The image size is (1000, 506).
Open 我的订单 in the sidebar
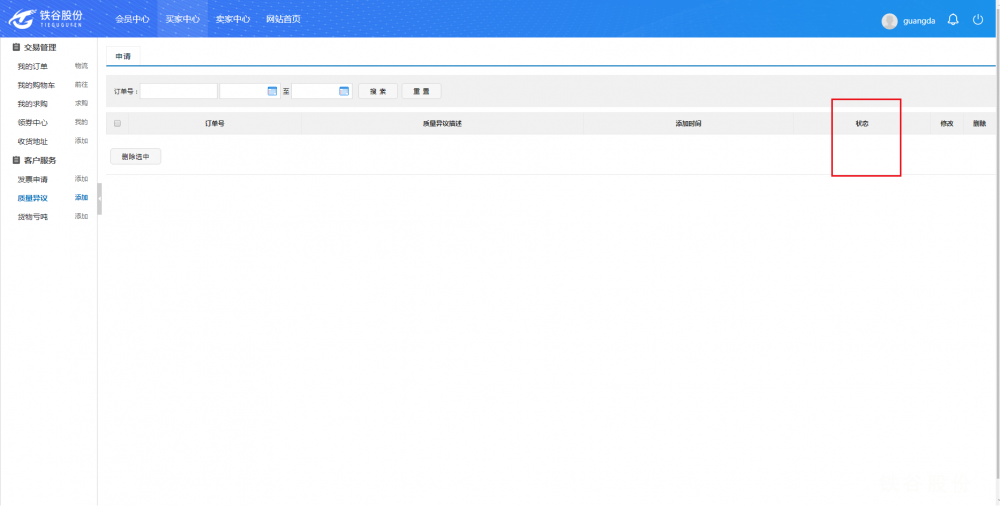[32, 66]
